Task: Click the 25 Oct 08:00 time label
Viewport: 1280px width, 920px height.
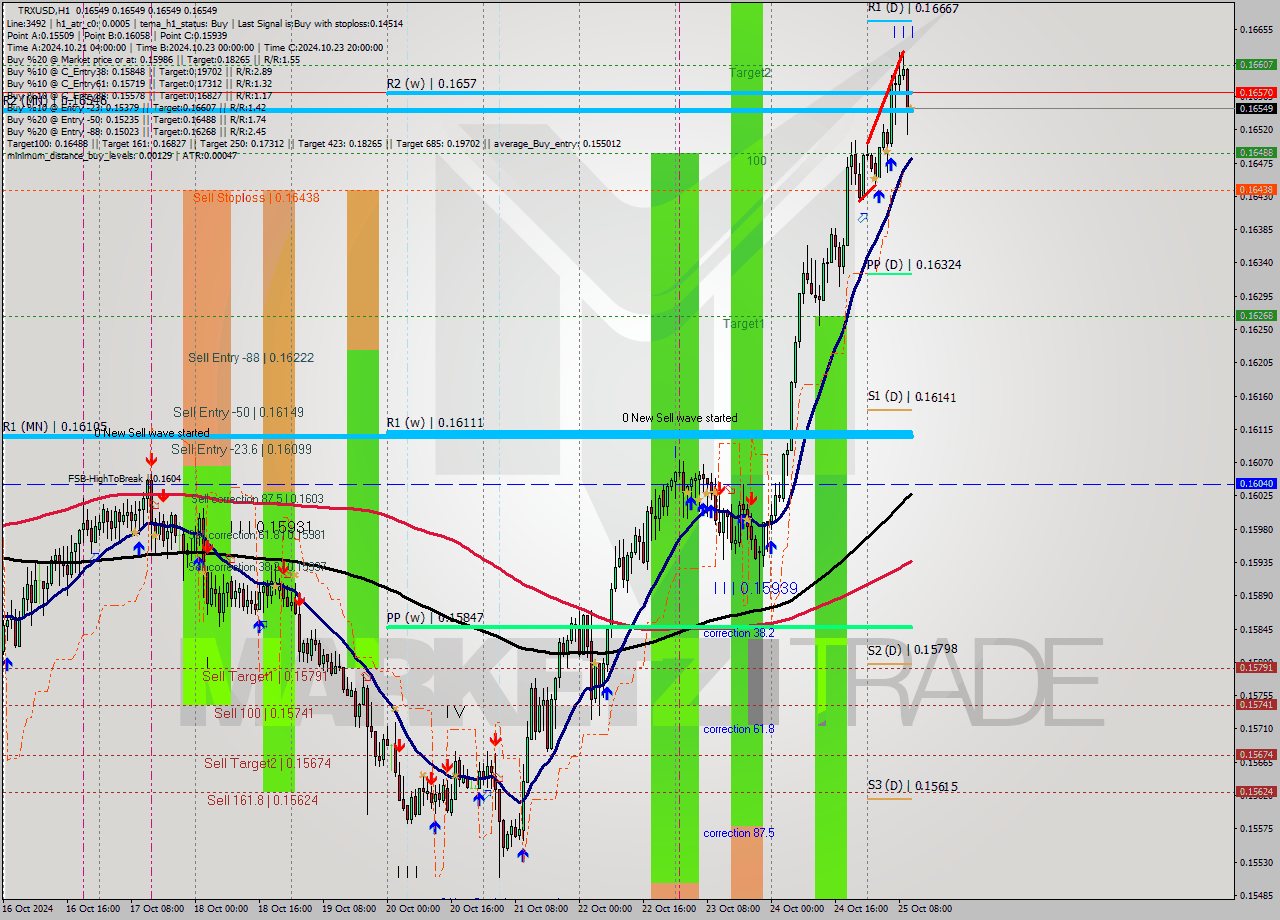Action: (x=925, y=909)
